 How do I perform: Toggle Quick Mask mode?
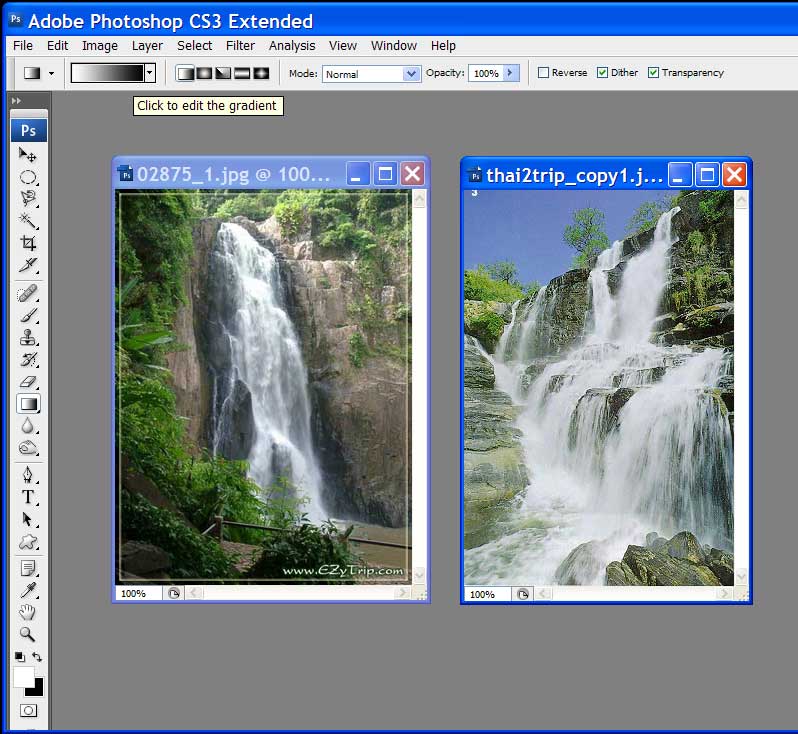pyautogui.click(x=28, y=711)
